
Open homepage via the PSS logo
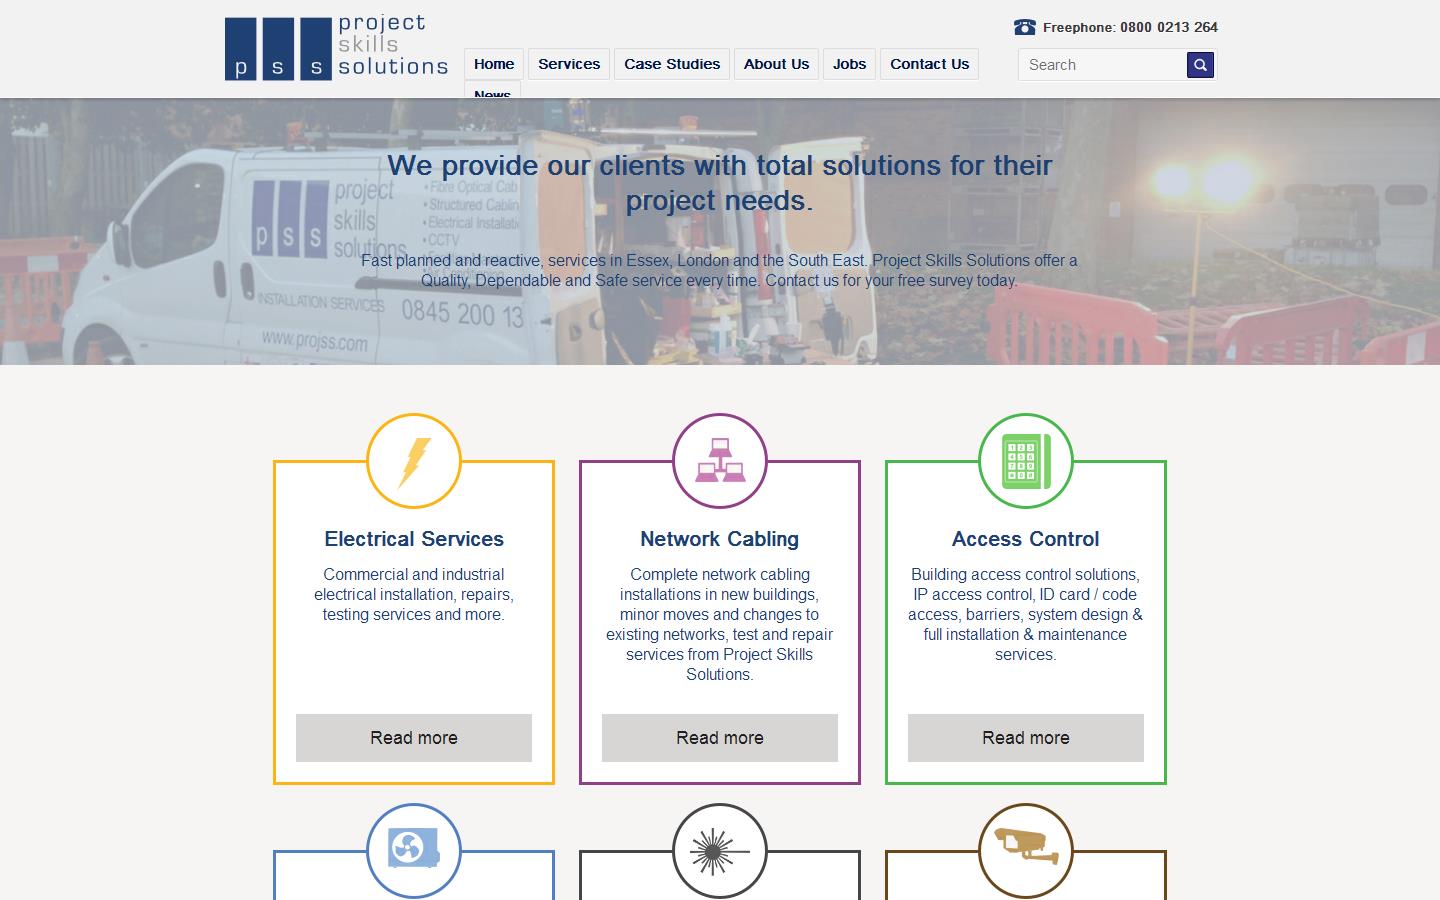point(335,45)
